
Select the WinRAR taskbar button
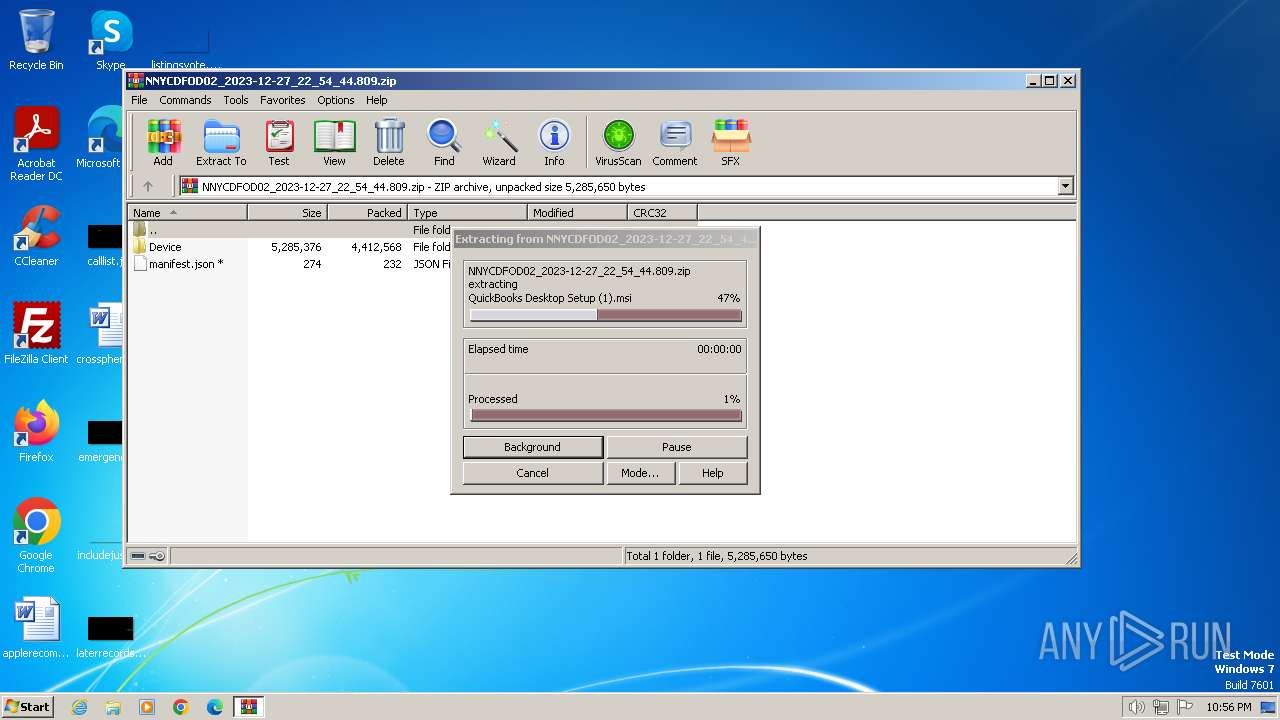coord(249,707)
